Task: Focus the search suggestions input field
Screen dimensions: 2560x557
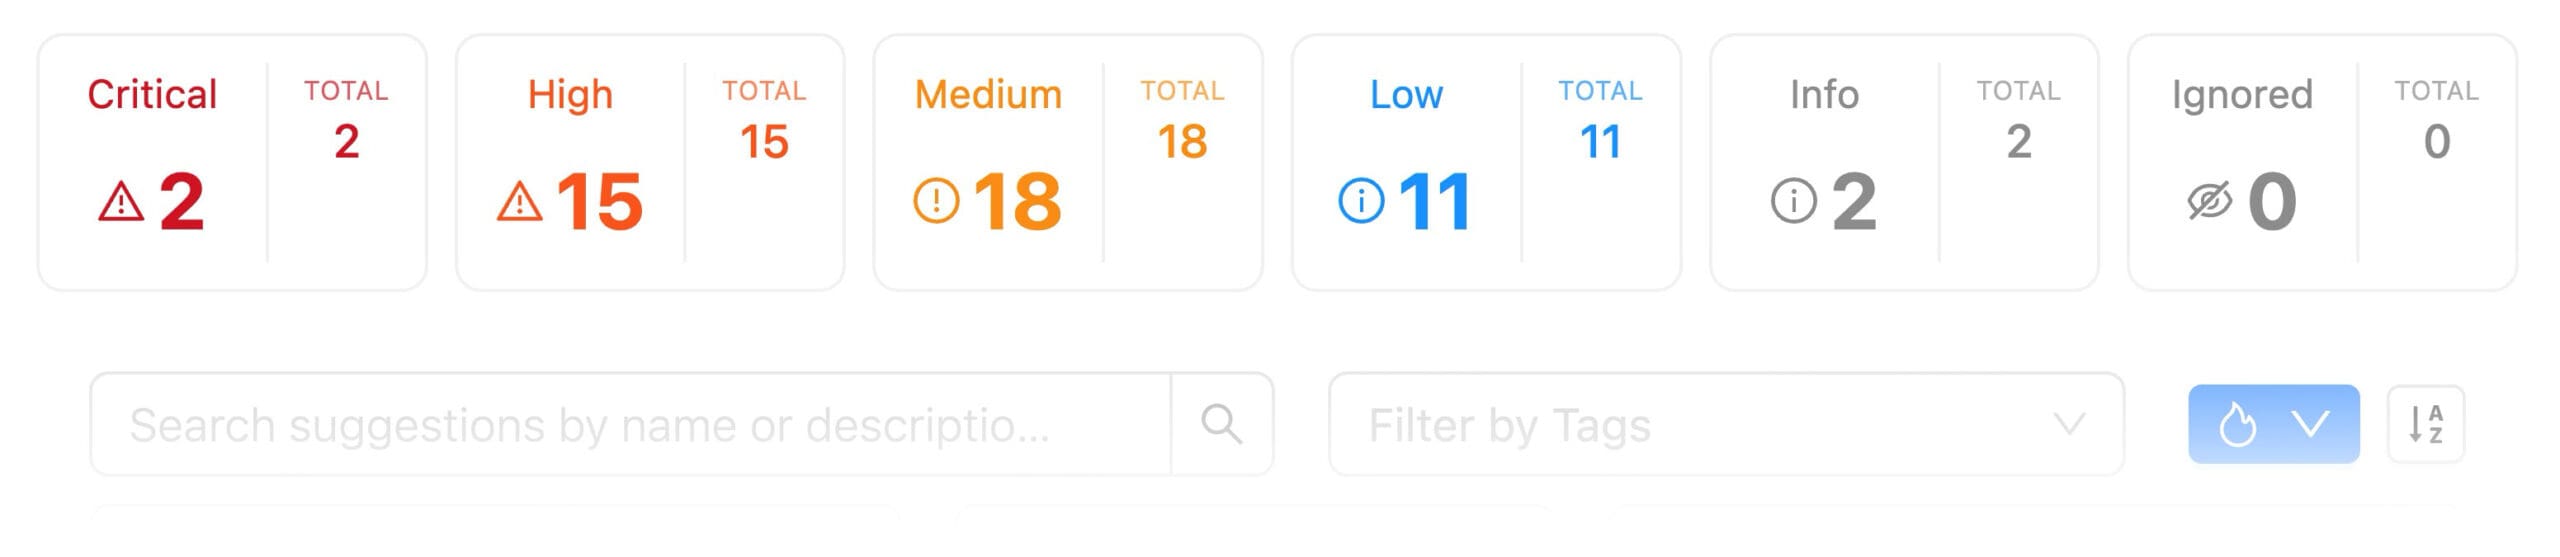Action: point(630,424)
